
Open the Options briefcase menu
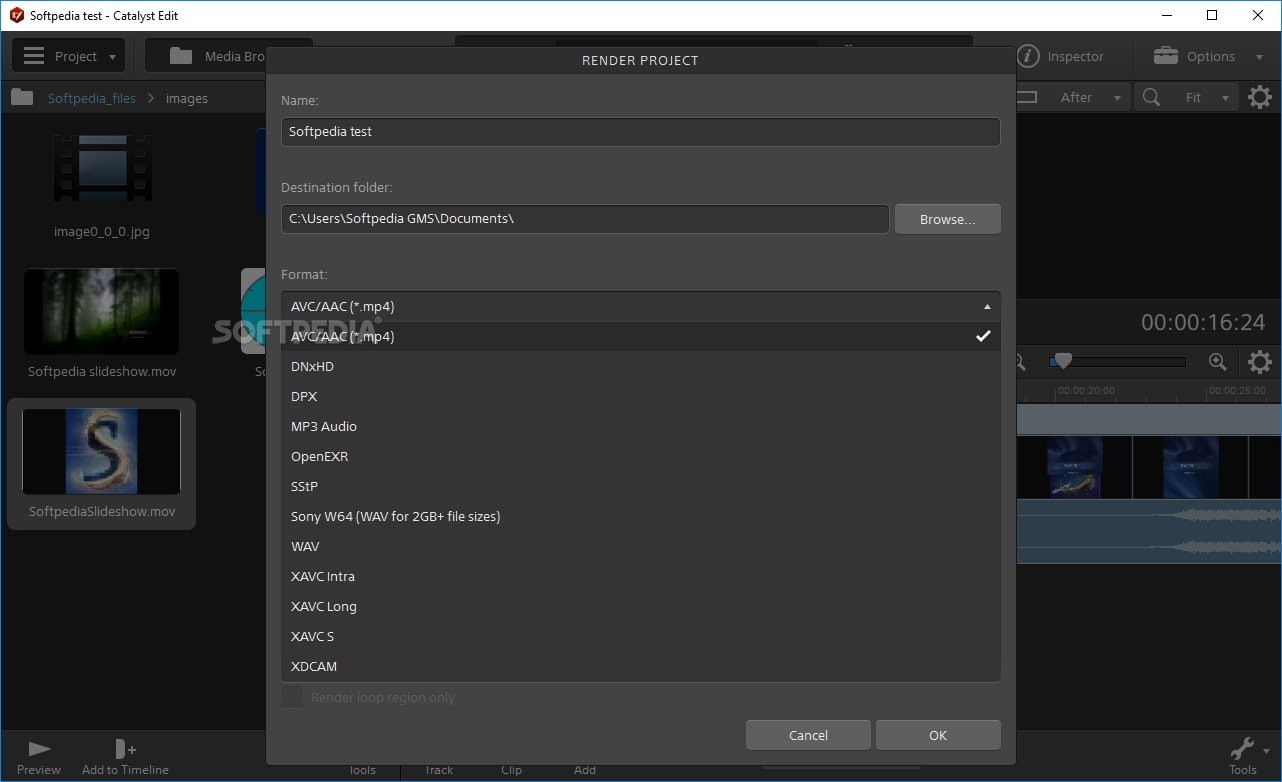click(x=1208, y=56)
